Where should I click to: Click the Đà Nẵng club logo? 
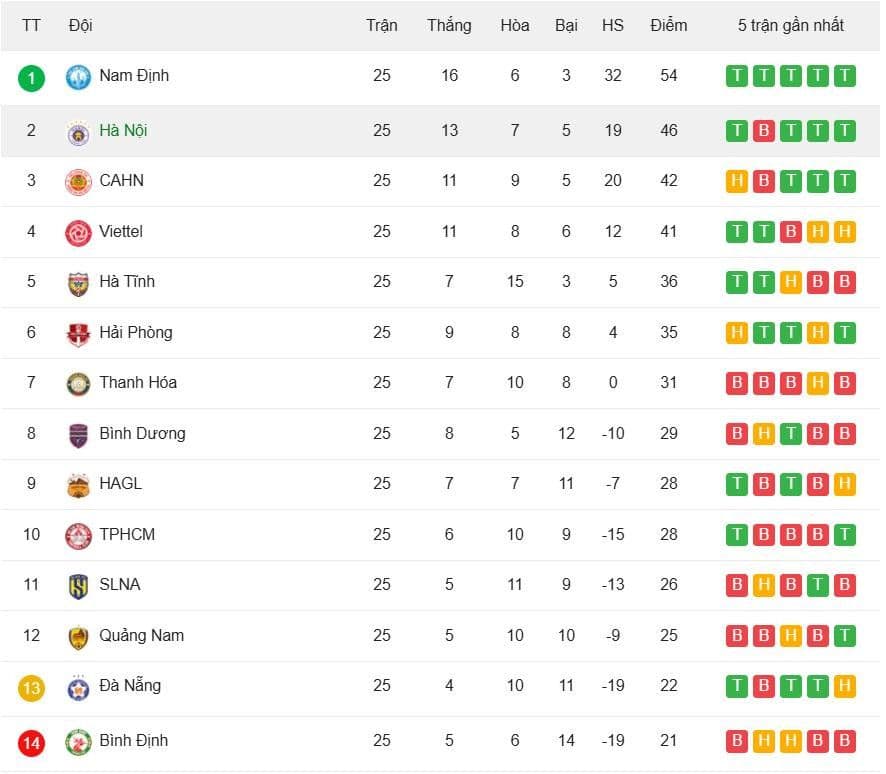(78, 688)
